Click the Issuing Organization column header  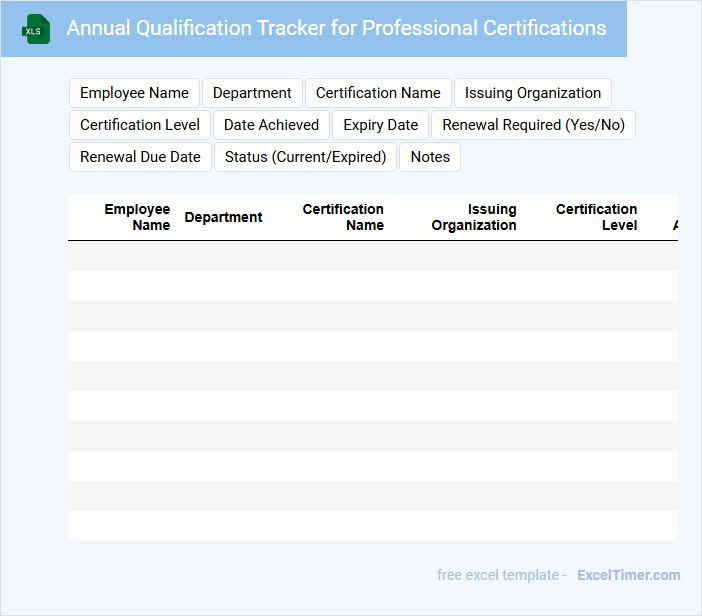[474, 217]
